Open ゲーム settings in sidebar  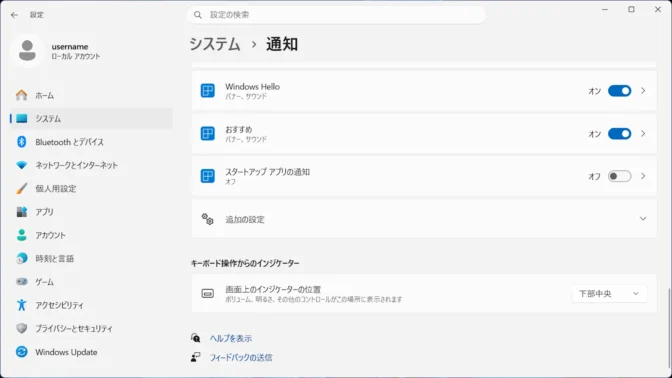[x=91, y=282]
